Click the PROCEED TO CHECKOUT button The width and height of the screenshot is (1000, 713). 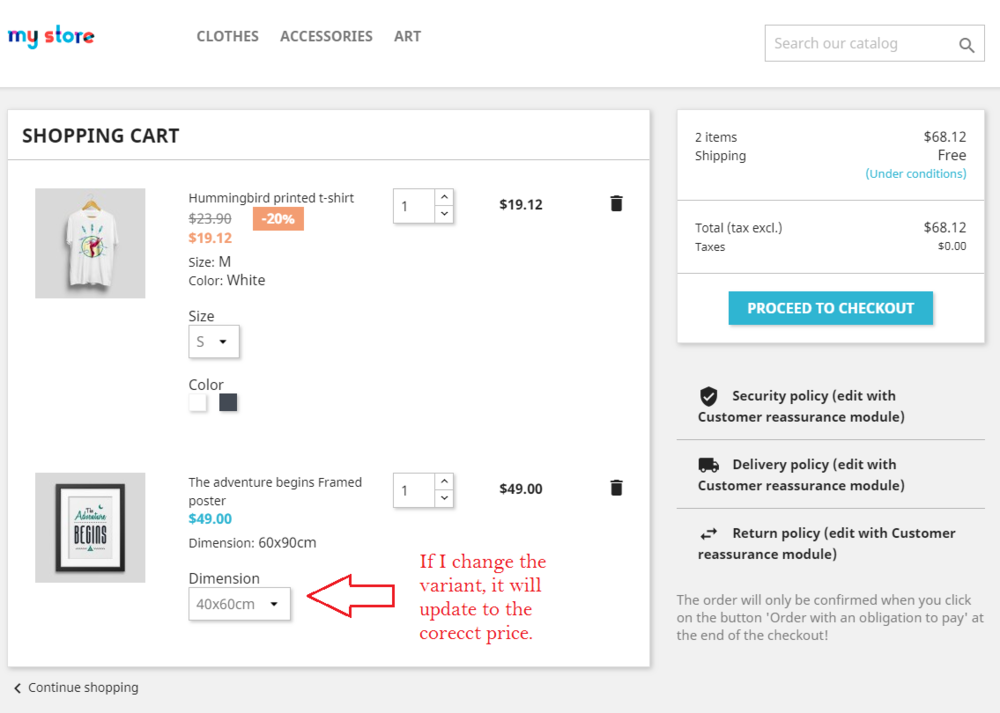pyautogui.click(x=830, y=308)
